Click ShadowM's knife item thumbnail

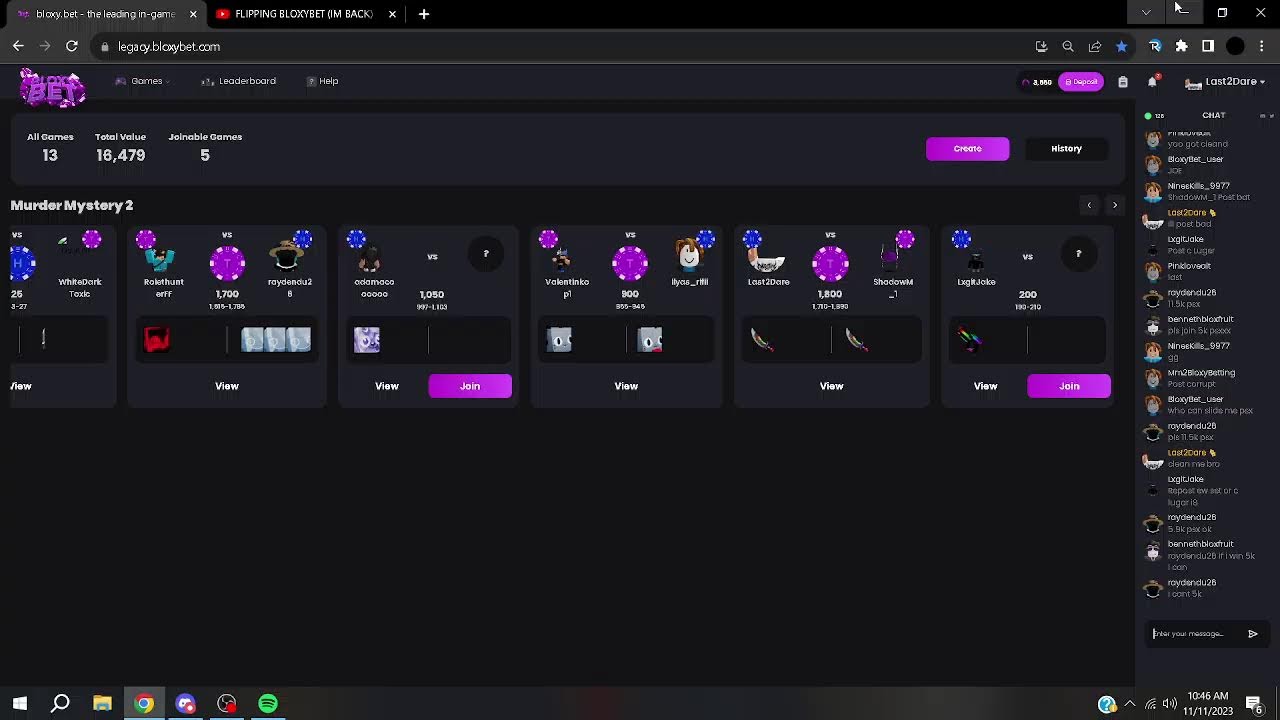coord(857,340)
